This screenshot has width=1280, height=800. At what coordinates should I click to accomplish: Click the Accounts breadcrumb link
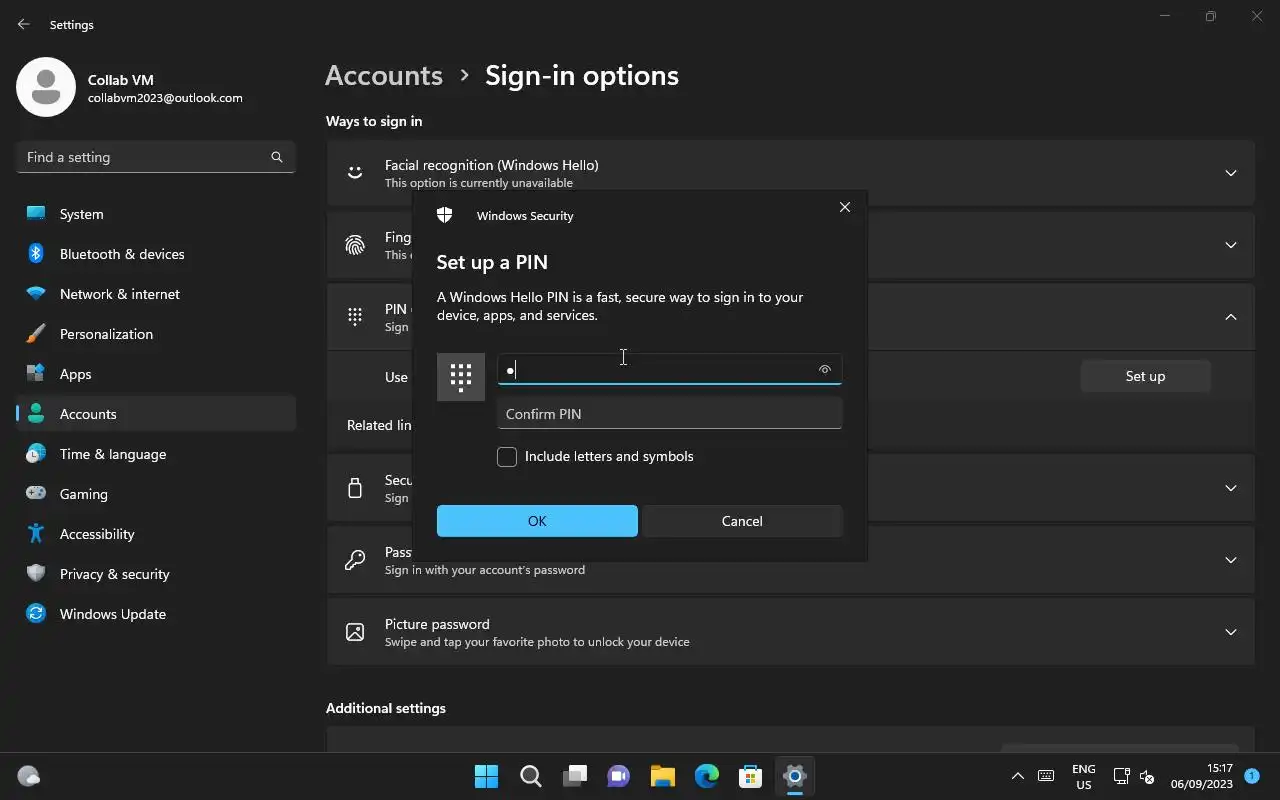[384, 75]
